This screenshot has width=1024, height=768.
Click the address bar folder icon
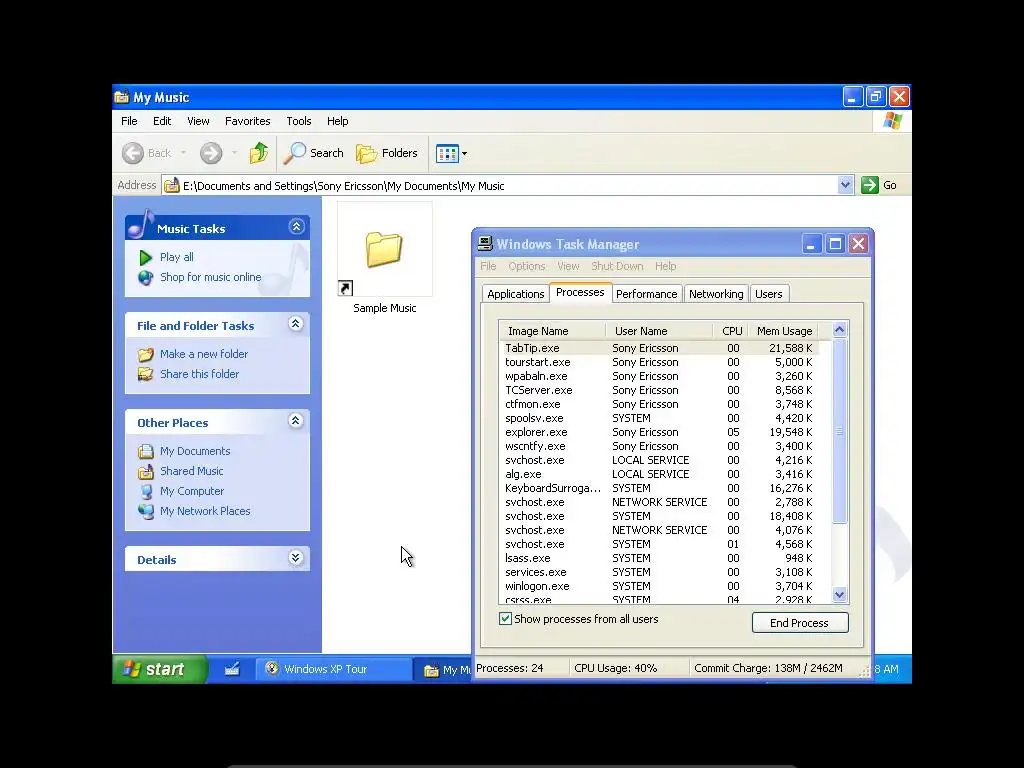tap(172, 185)
